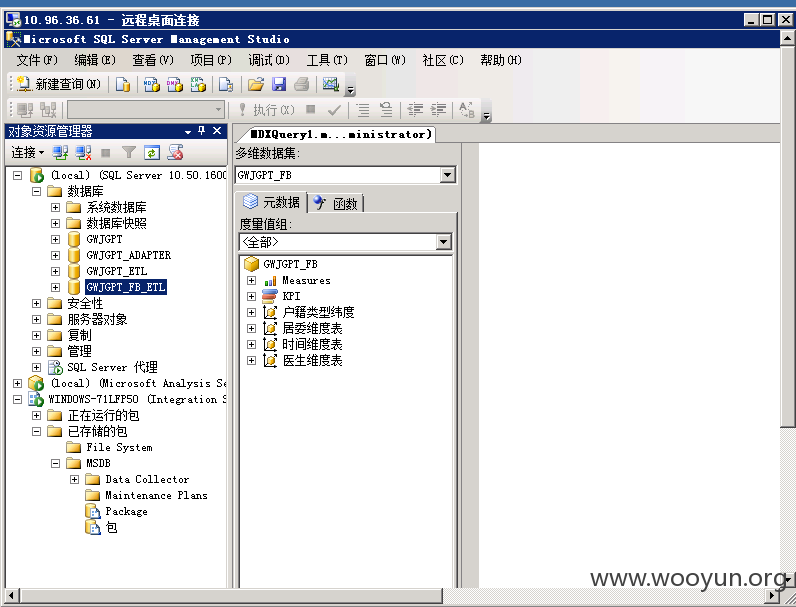
Task: Click the MDX query editor area
Action: 629,365
